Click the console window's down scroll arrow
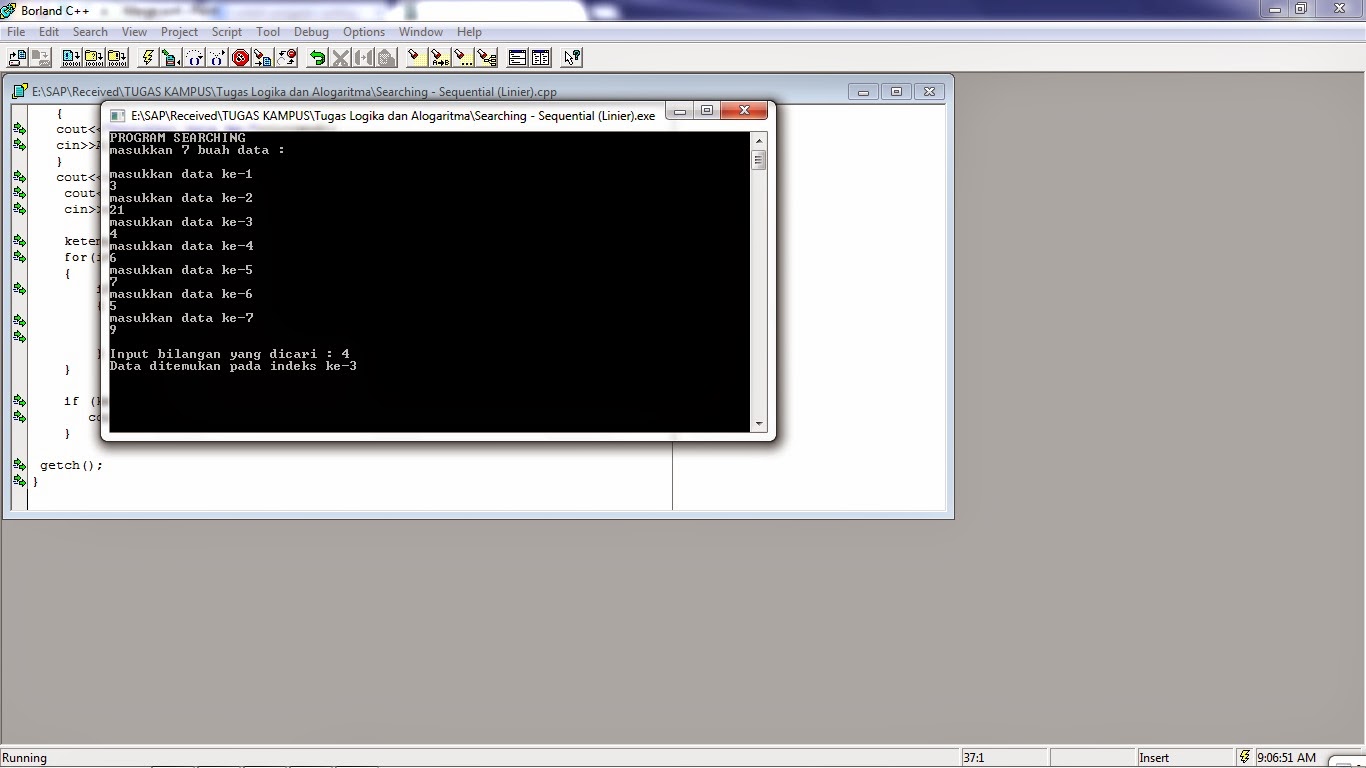This screenshot has height=768, width=1366. point(758,424)
